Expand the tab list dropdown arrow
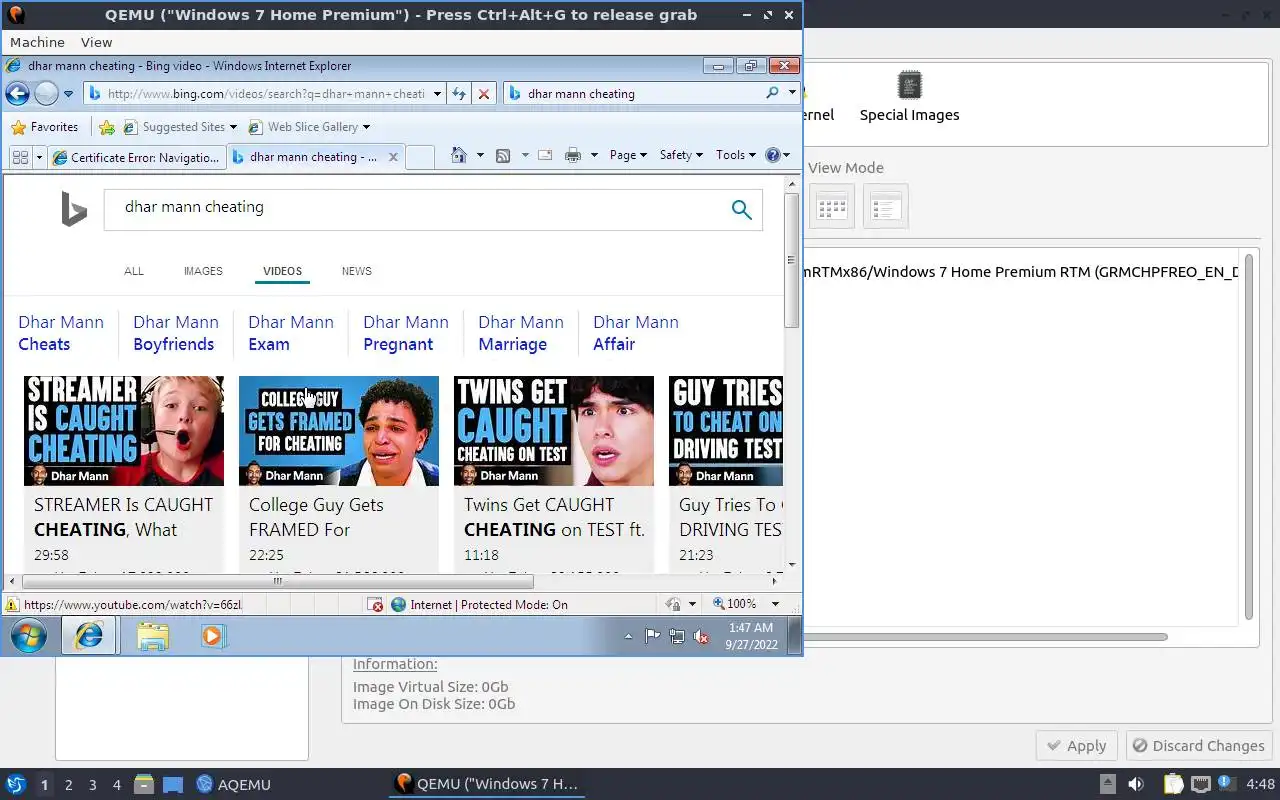 tap(40, 157)
